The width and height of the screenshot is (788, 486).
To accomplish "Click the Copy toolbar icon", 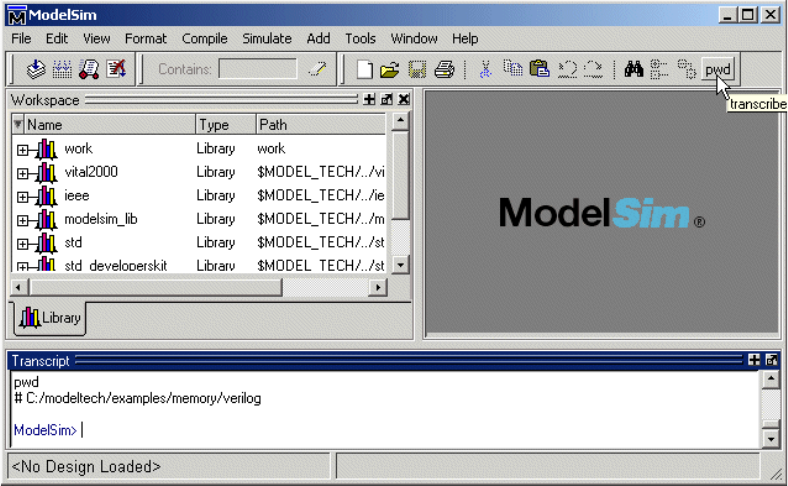I will coord(513,68).
